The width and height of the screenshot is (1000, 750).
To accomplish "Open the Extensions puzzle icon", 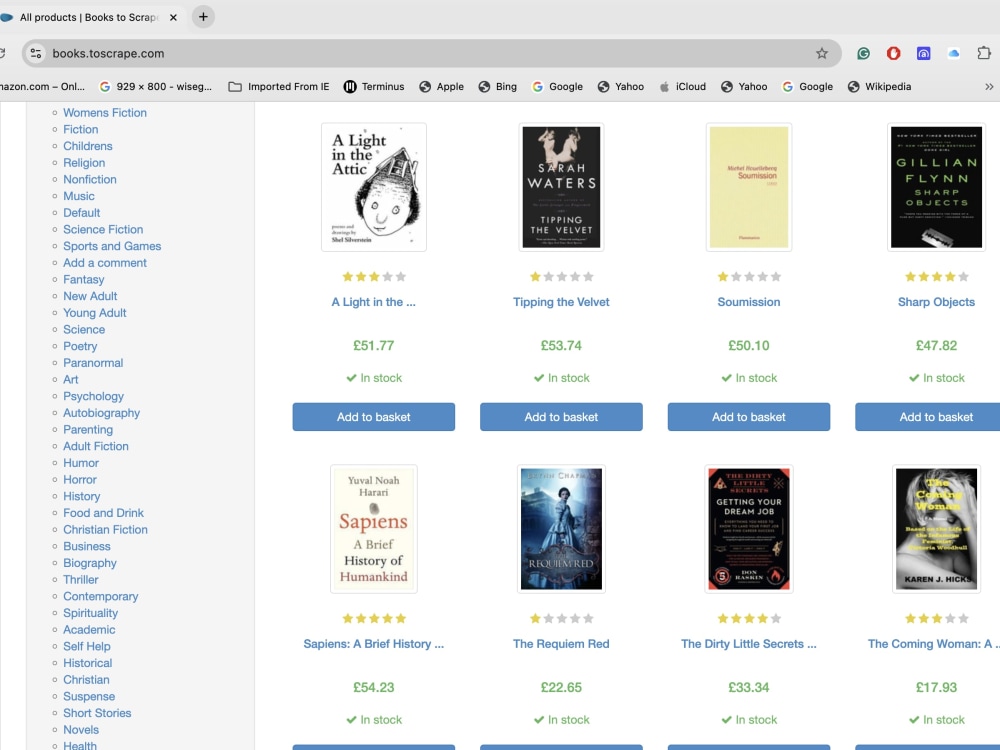I will coord(983,54).
